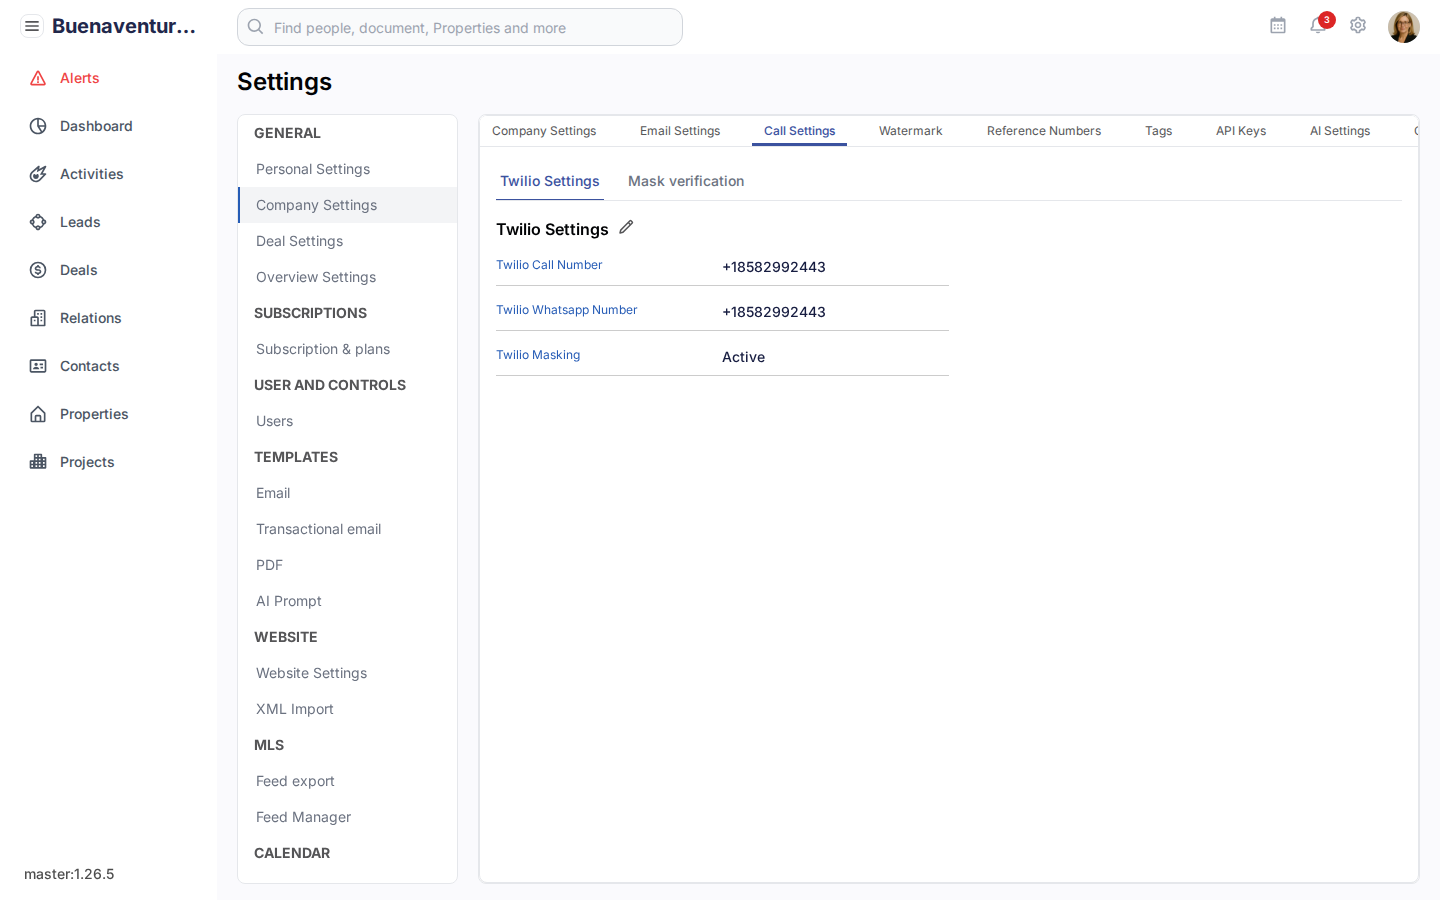Image resolution: width=1440 pixels, height=900 pixels.
Task: Open Overview Settings
Action: [347, 277]
